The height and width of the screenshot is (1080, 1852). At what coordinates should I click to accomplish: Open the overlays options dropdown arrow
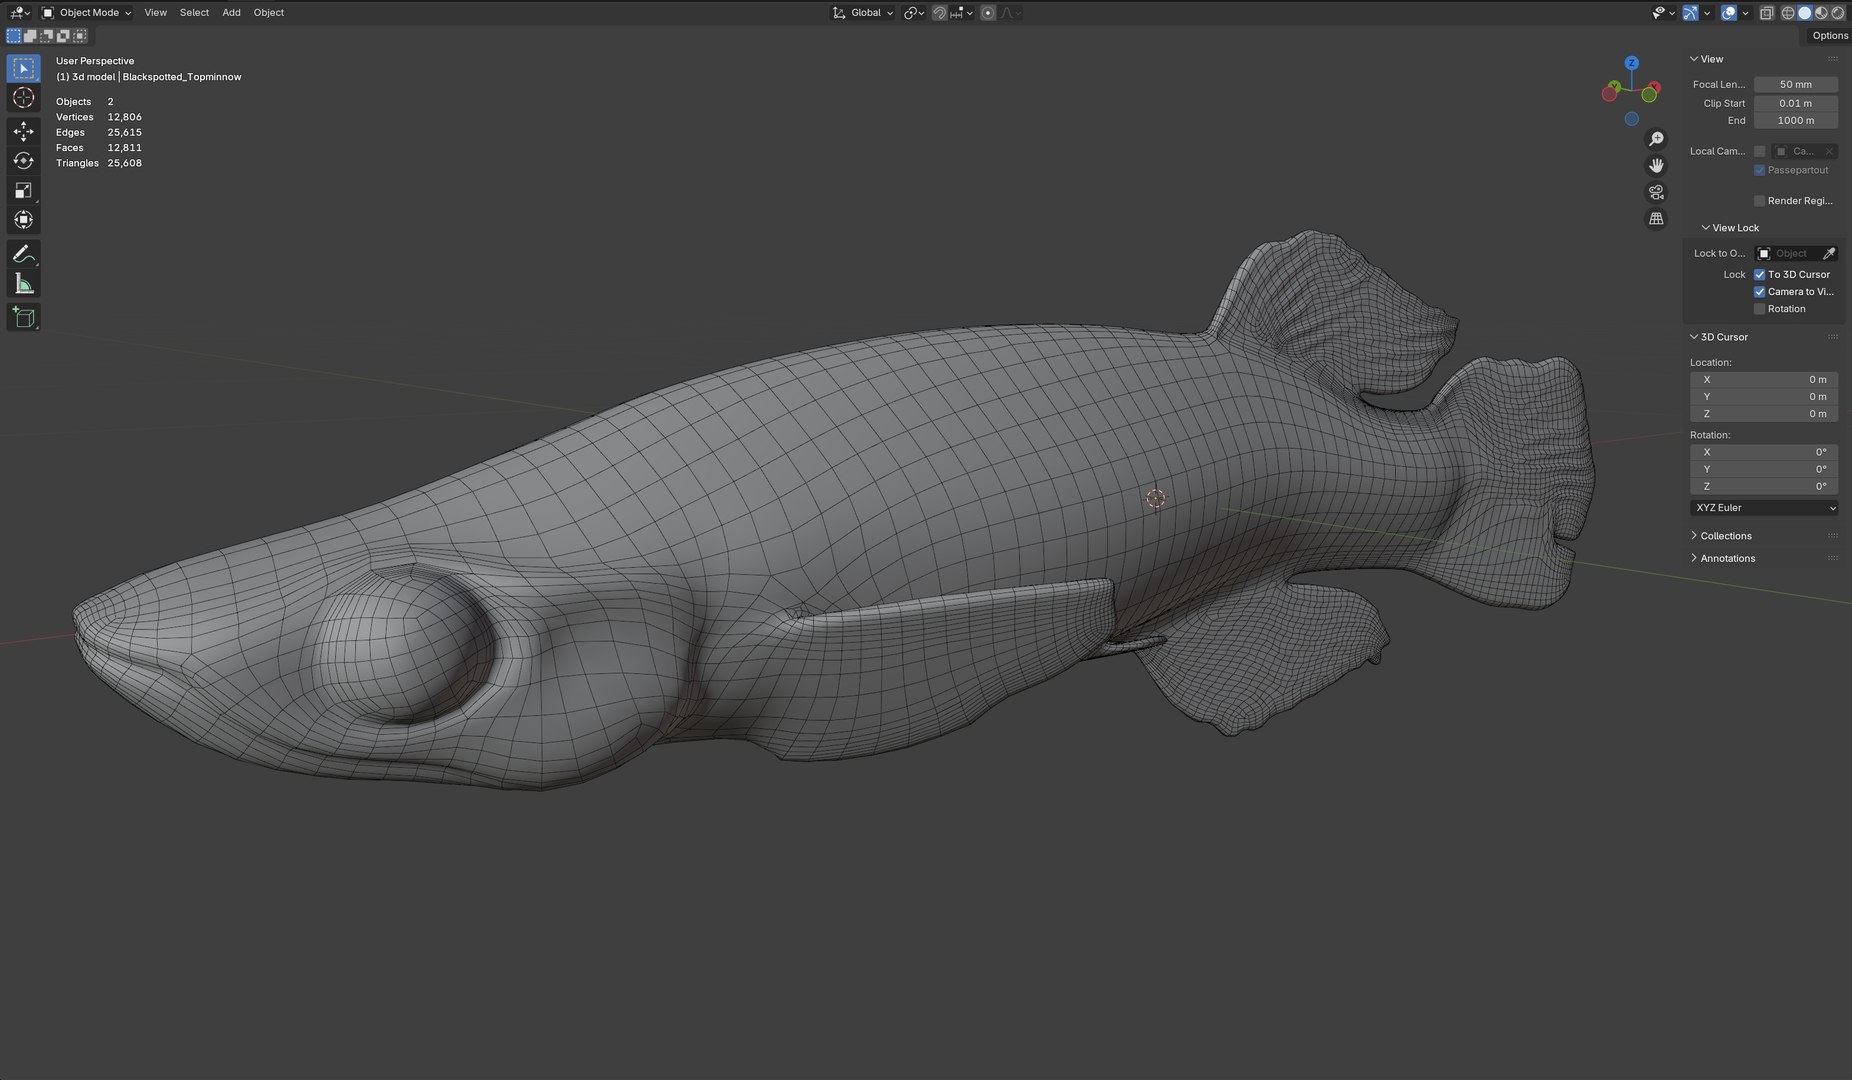[x=1745, y=13]
